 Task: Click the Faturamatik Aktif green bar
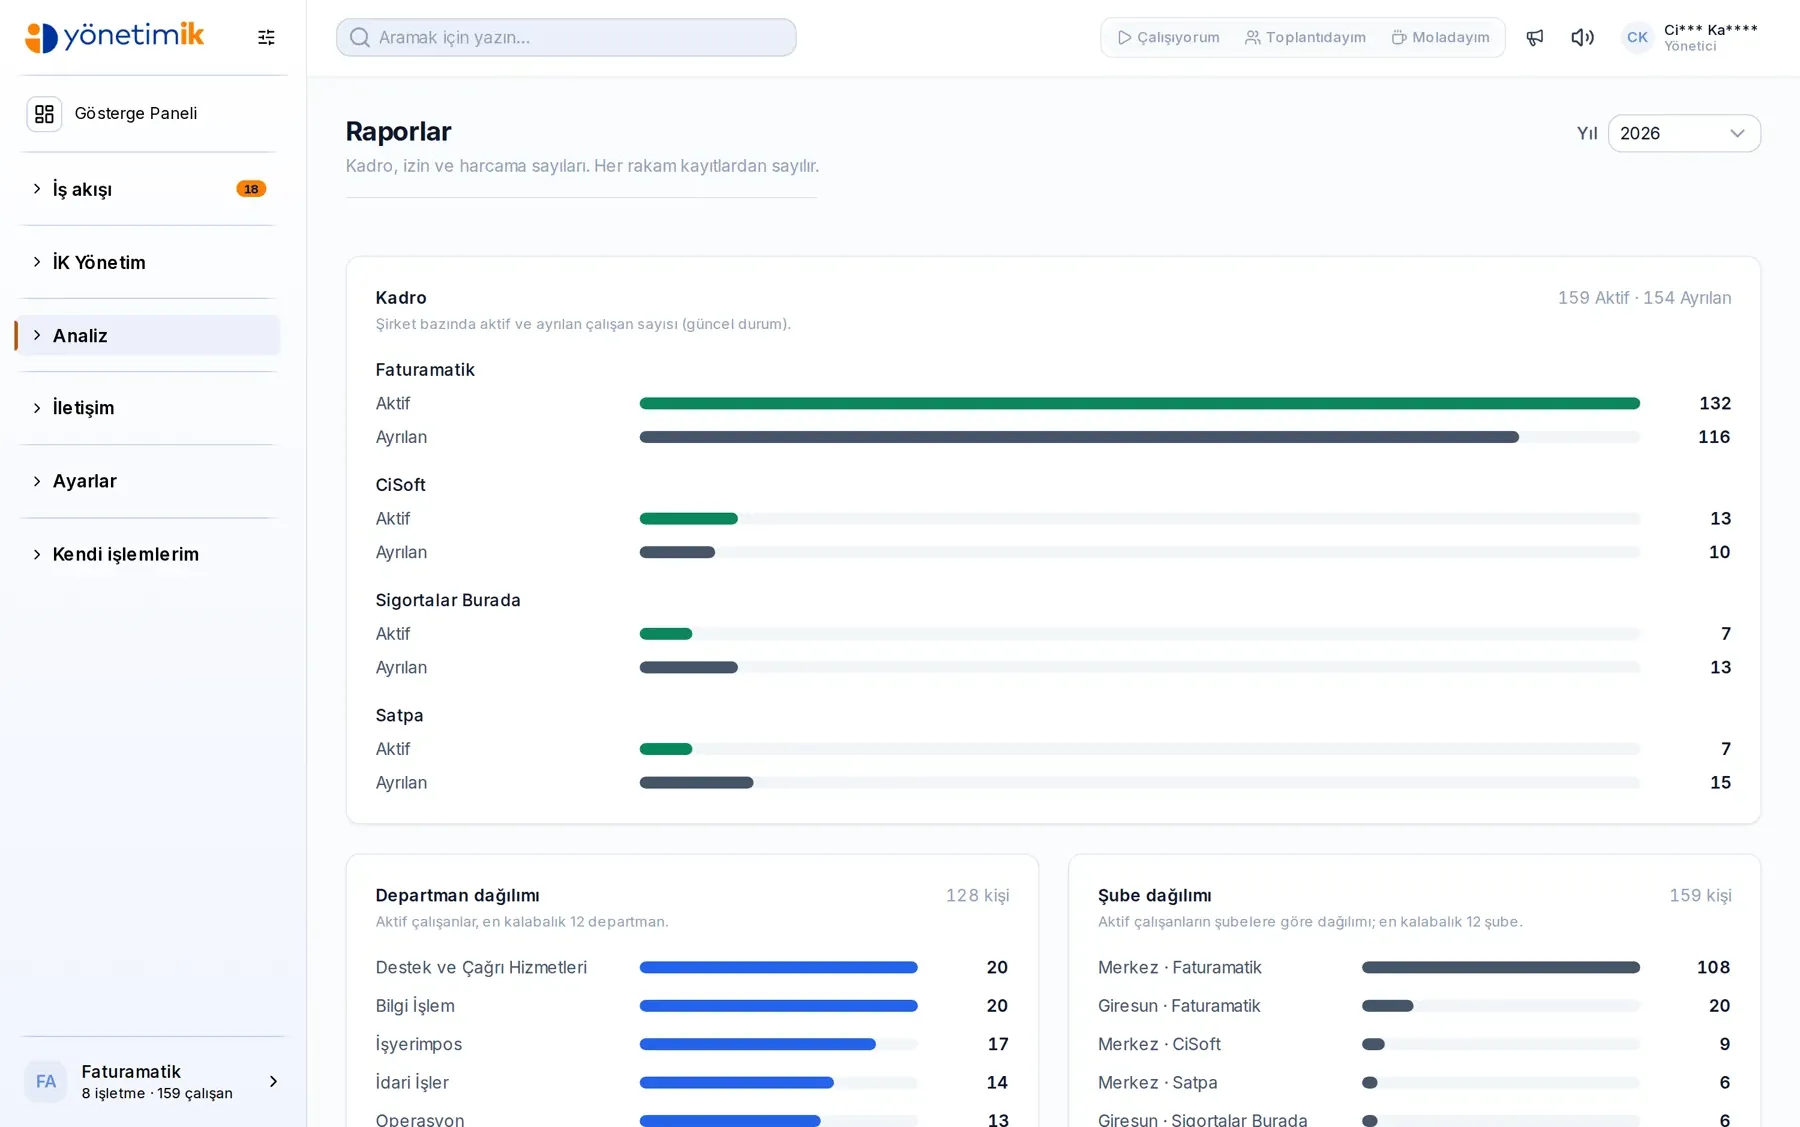coord(1139,403)
